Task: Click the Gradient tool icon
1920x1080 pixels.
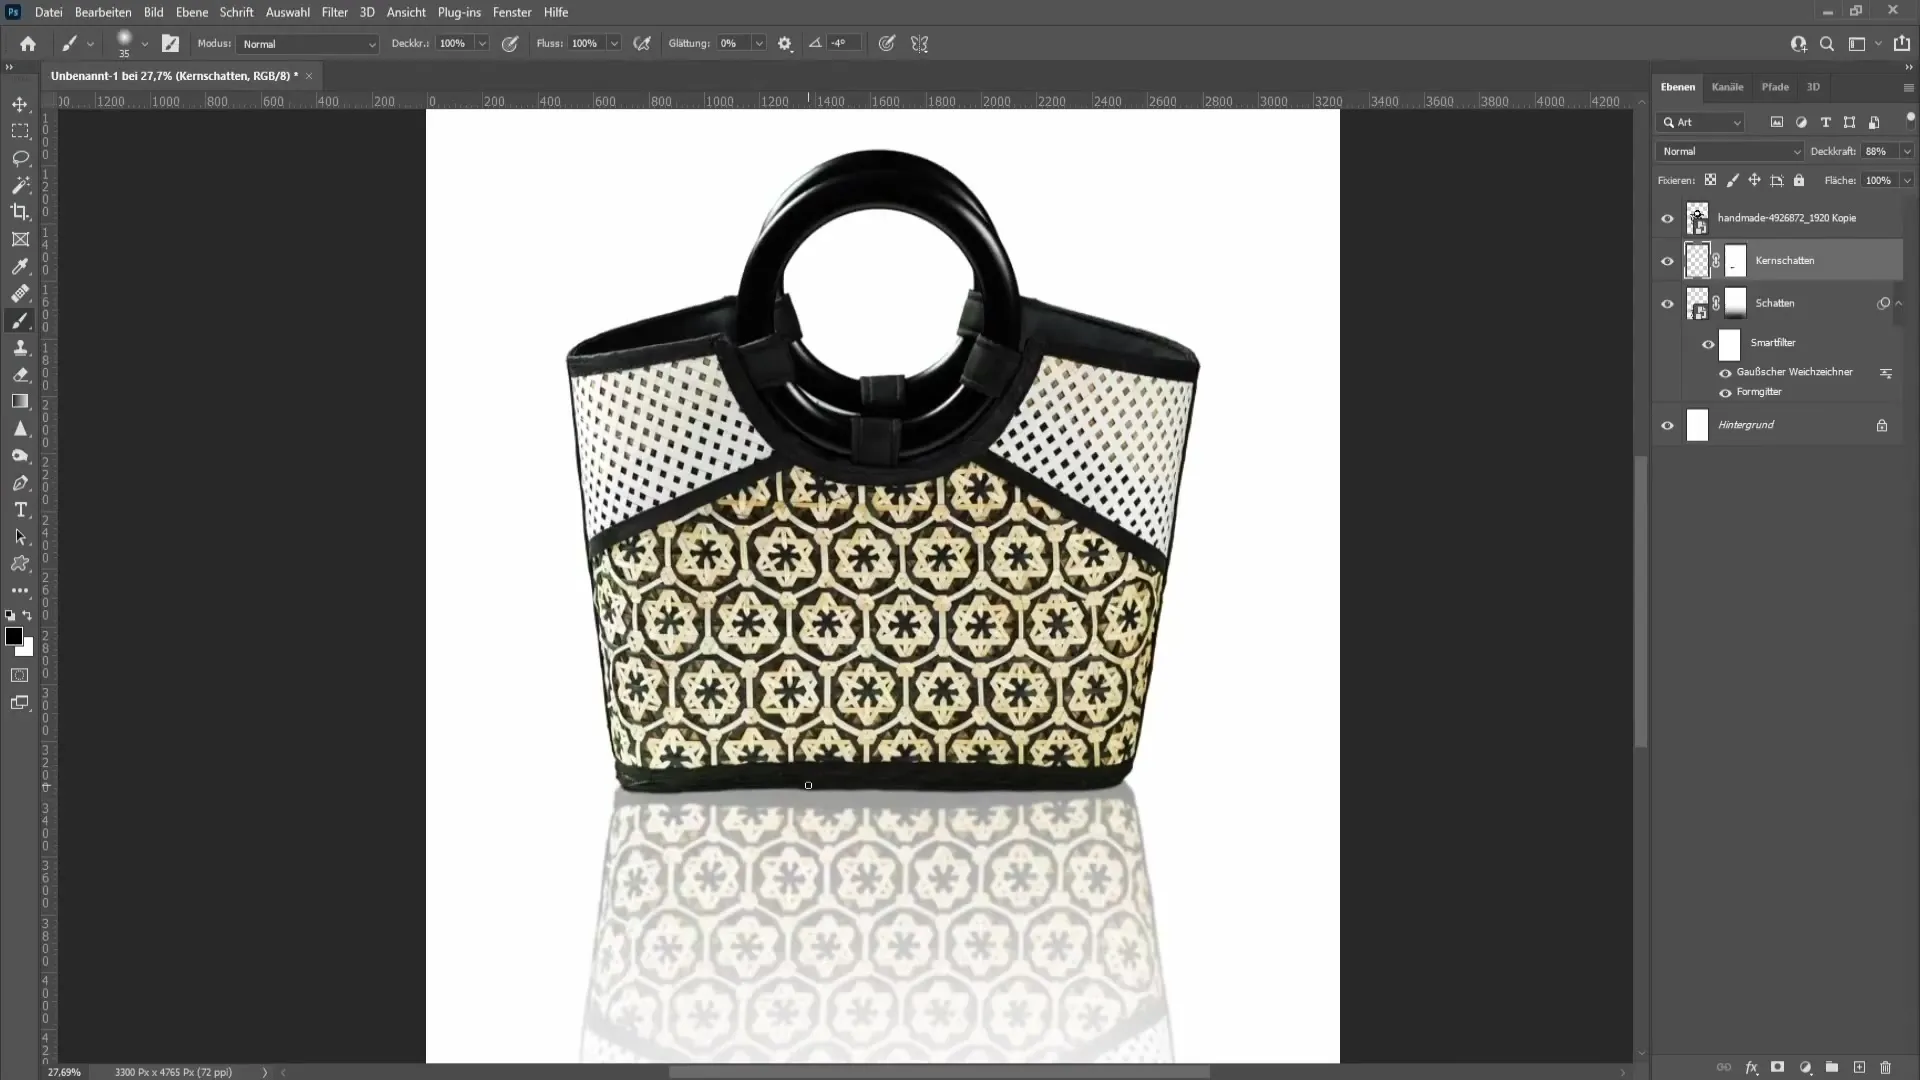Action: pyautogui.click(x=20, y=402)
